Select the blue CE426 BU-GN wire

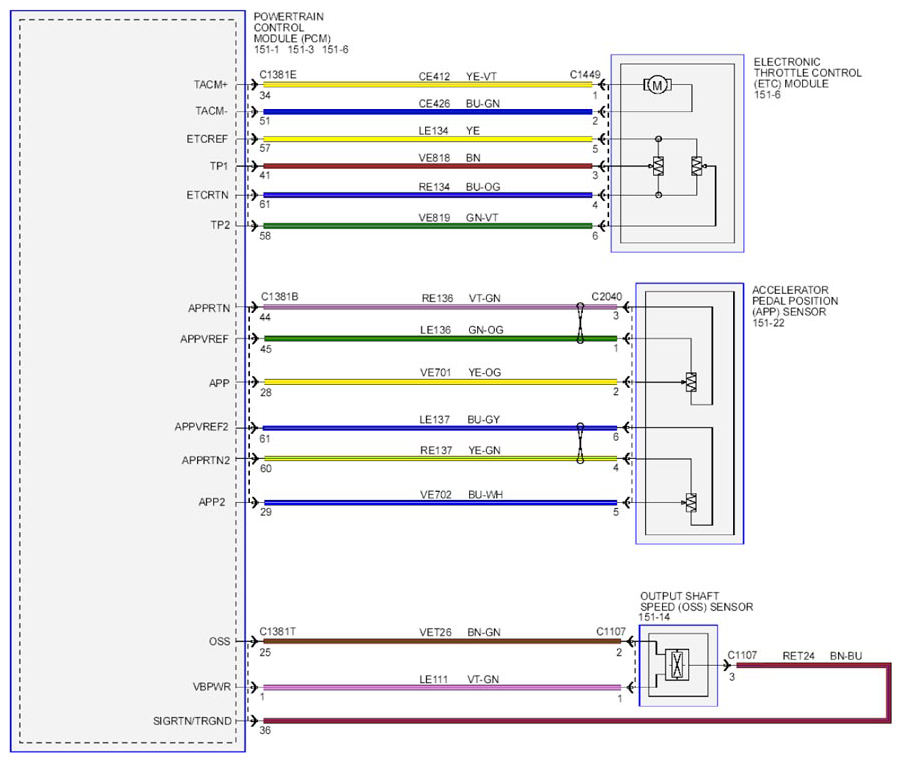(428, 111)
